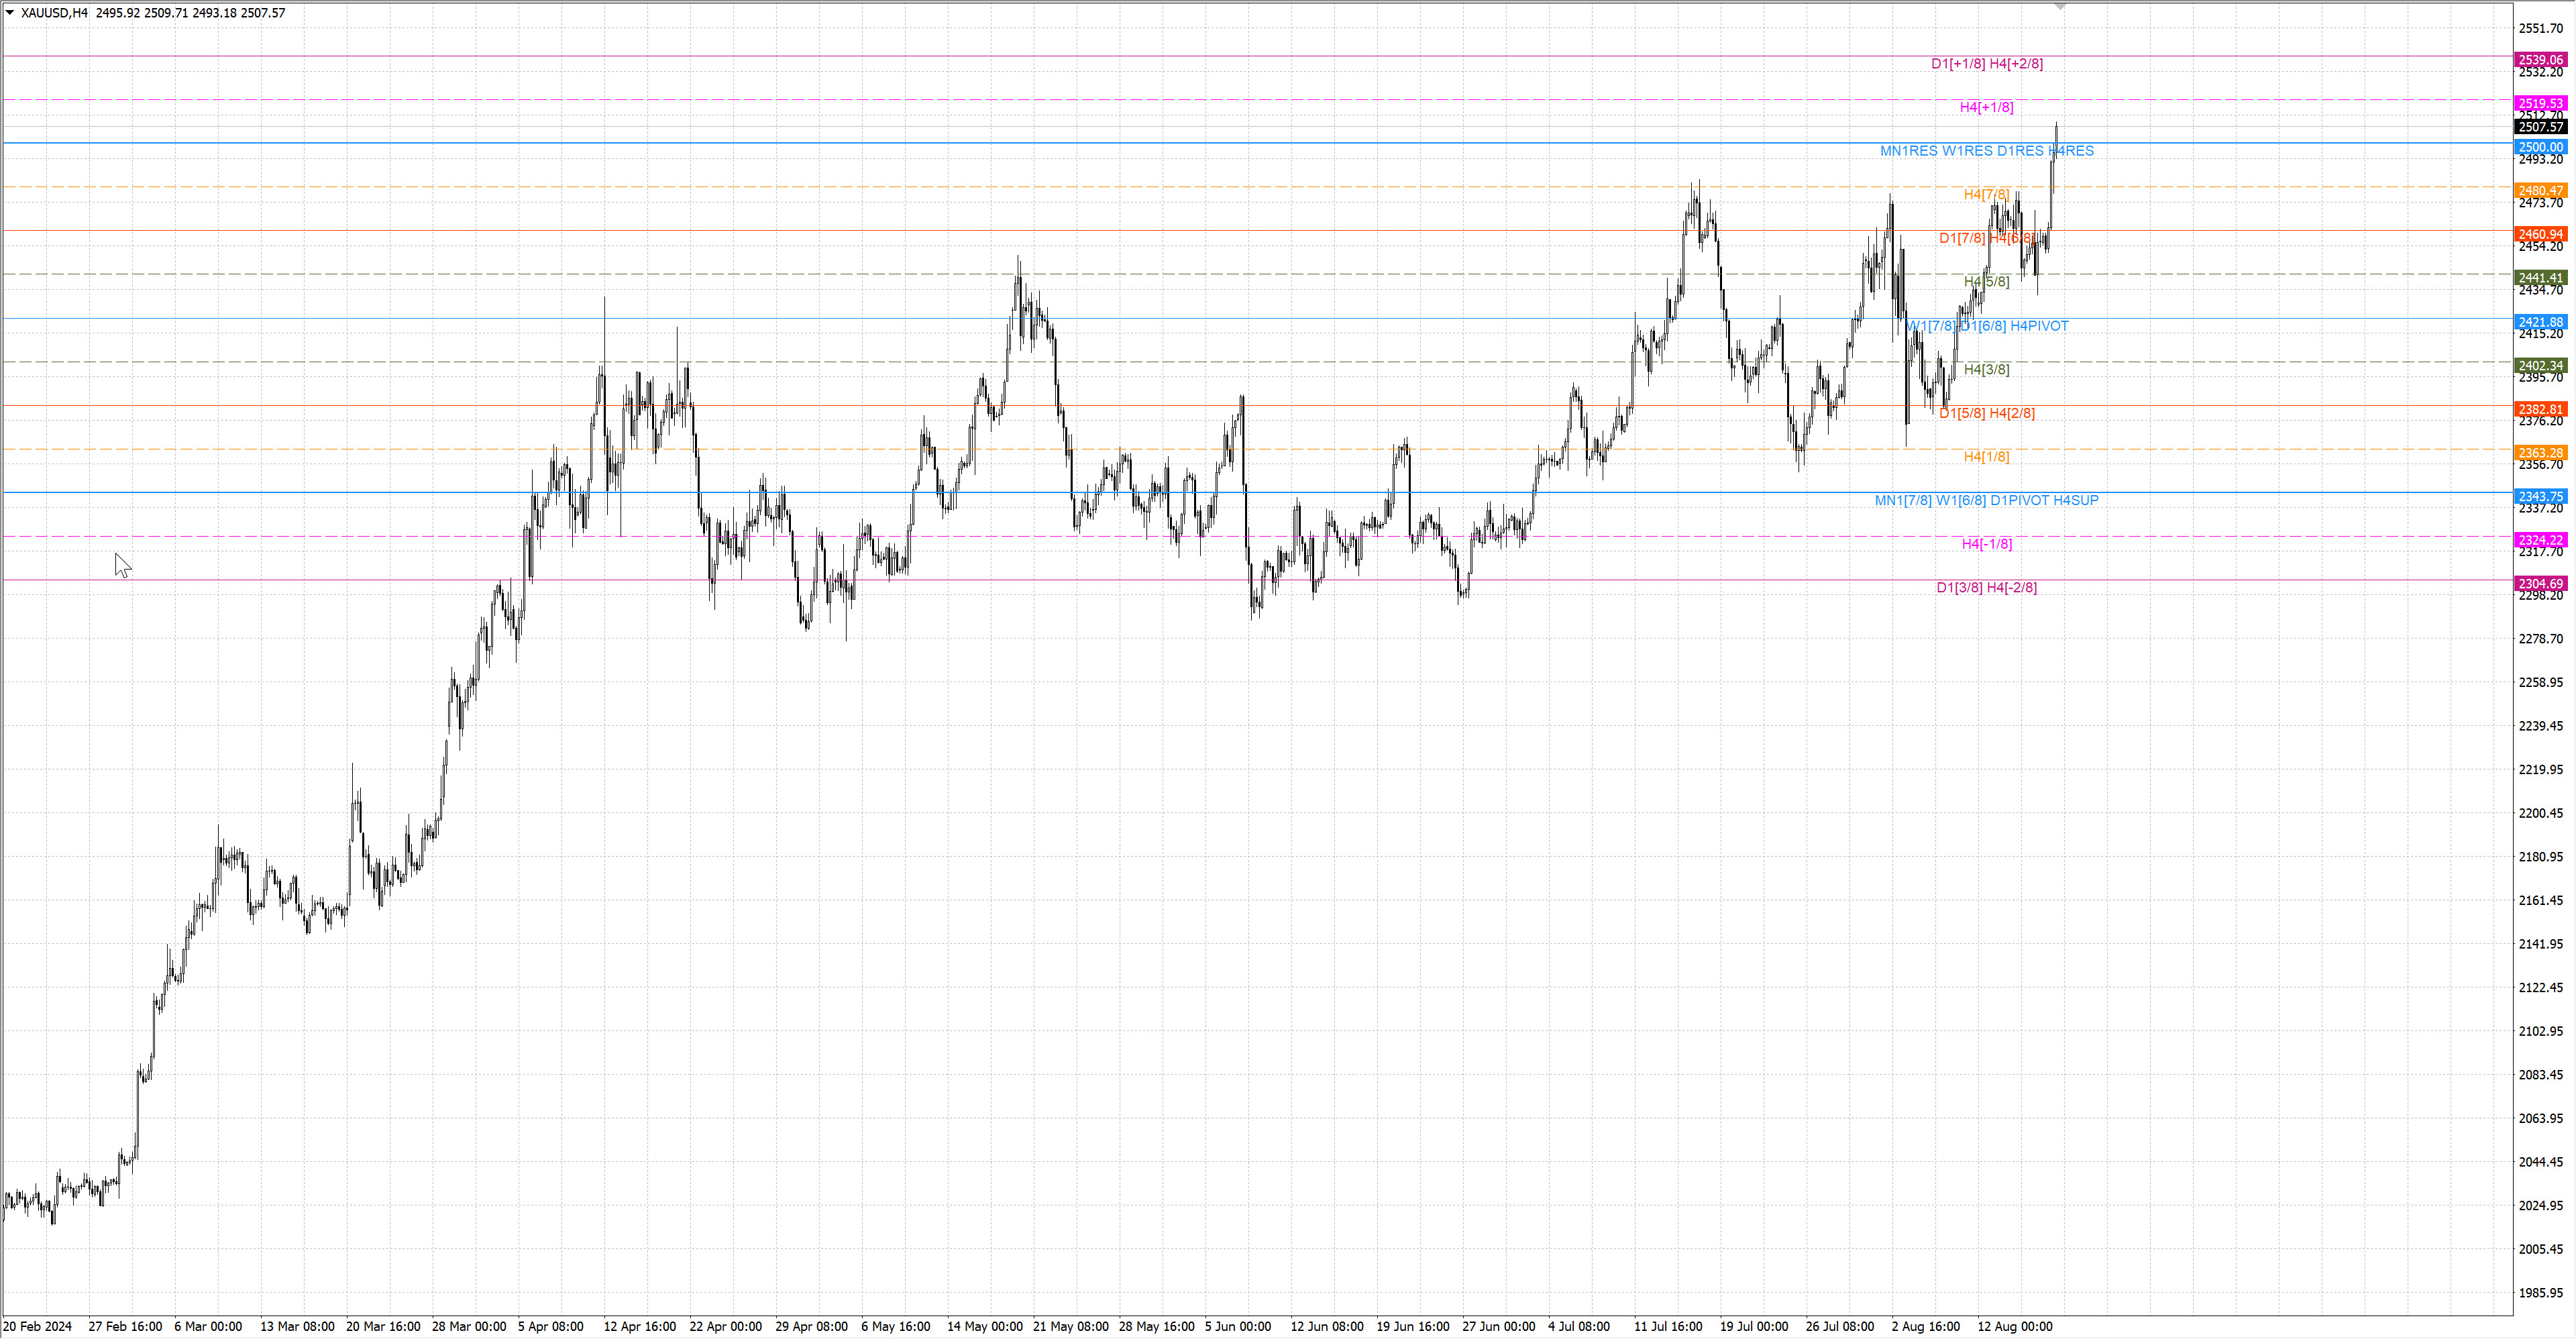Open the dropdown arrow beside the XAUUSD,H4 title
This screenshot has width=2576, height=1339.
10,13
